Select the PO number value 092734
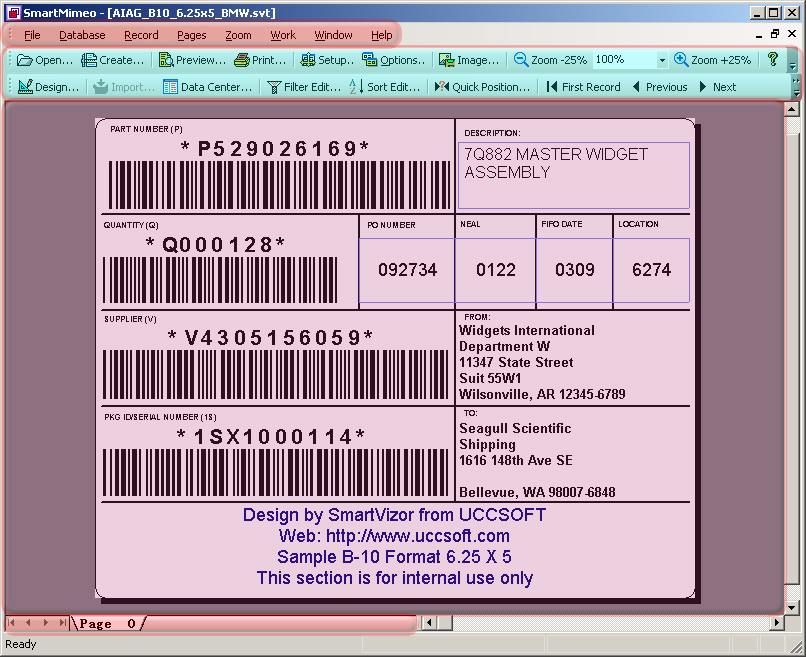The height and width of the screenshot is (657, 806). coord(407,270)
